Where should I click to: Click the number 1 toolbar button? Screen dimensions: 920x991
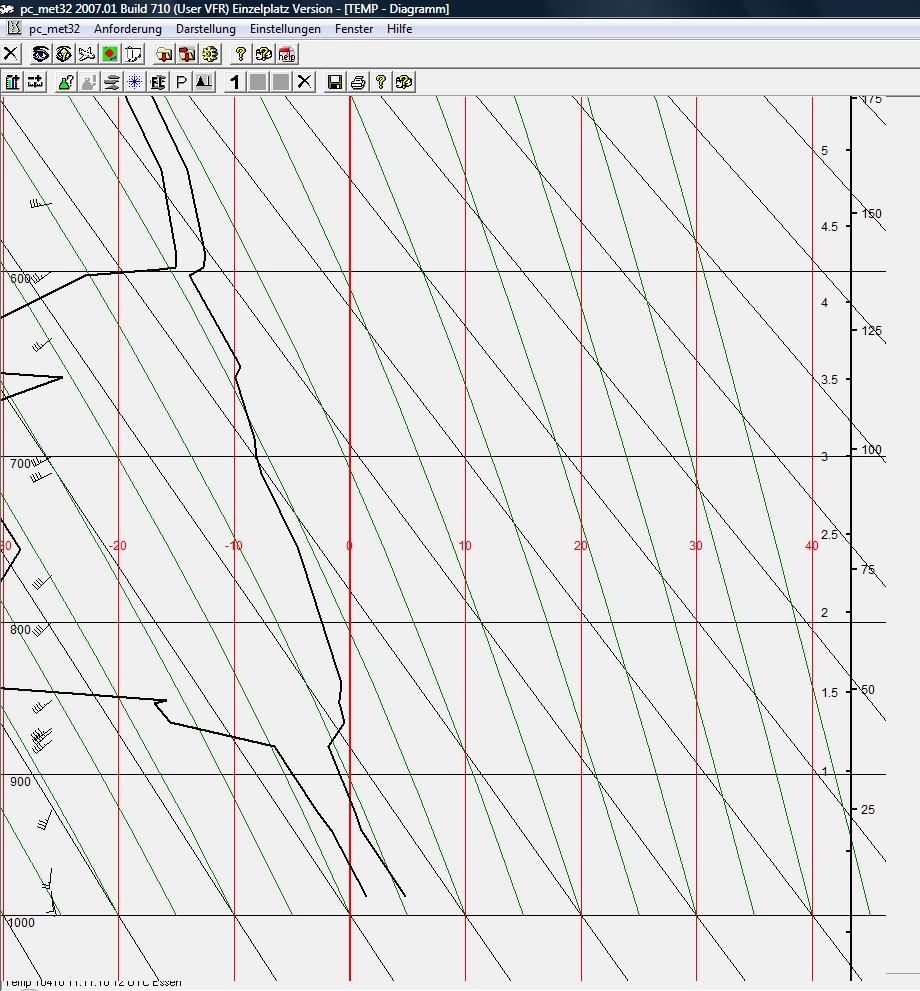(235, 82)
